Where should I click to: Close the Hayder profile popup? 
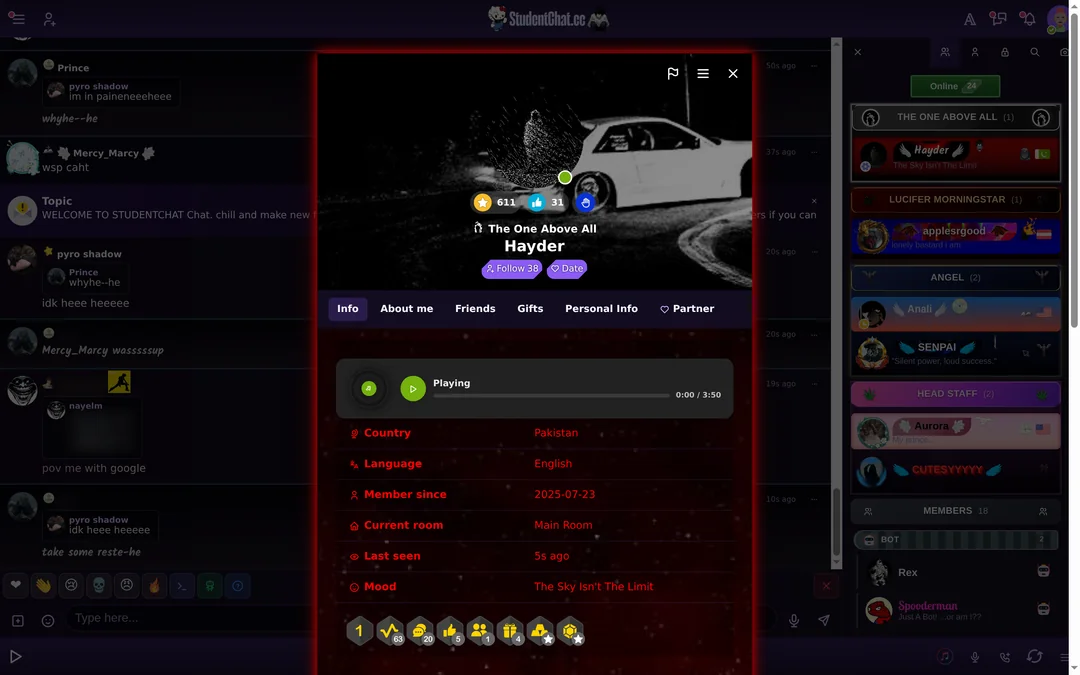733,73
